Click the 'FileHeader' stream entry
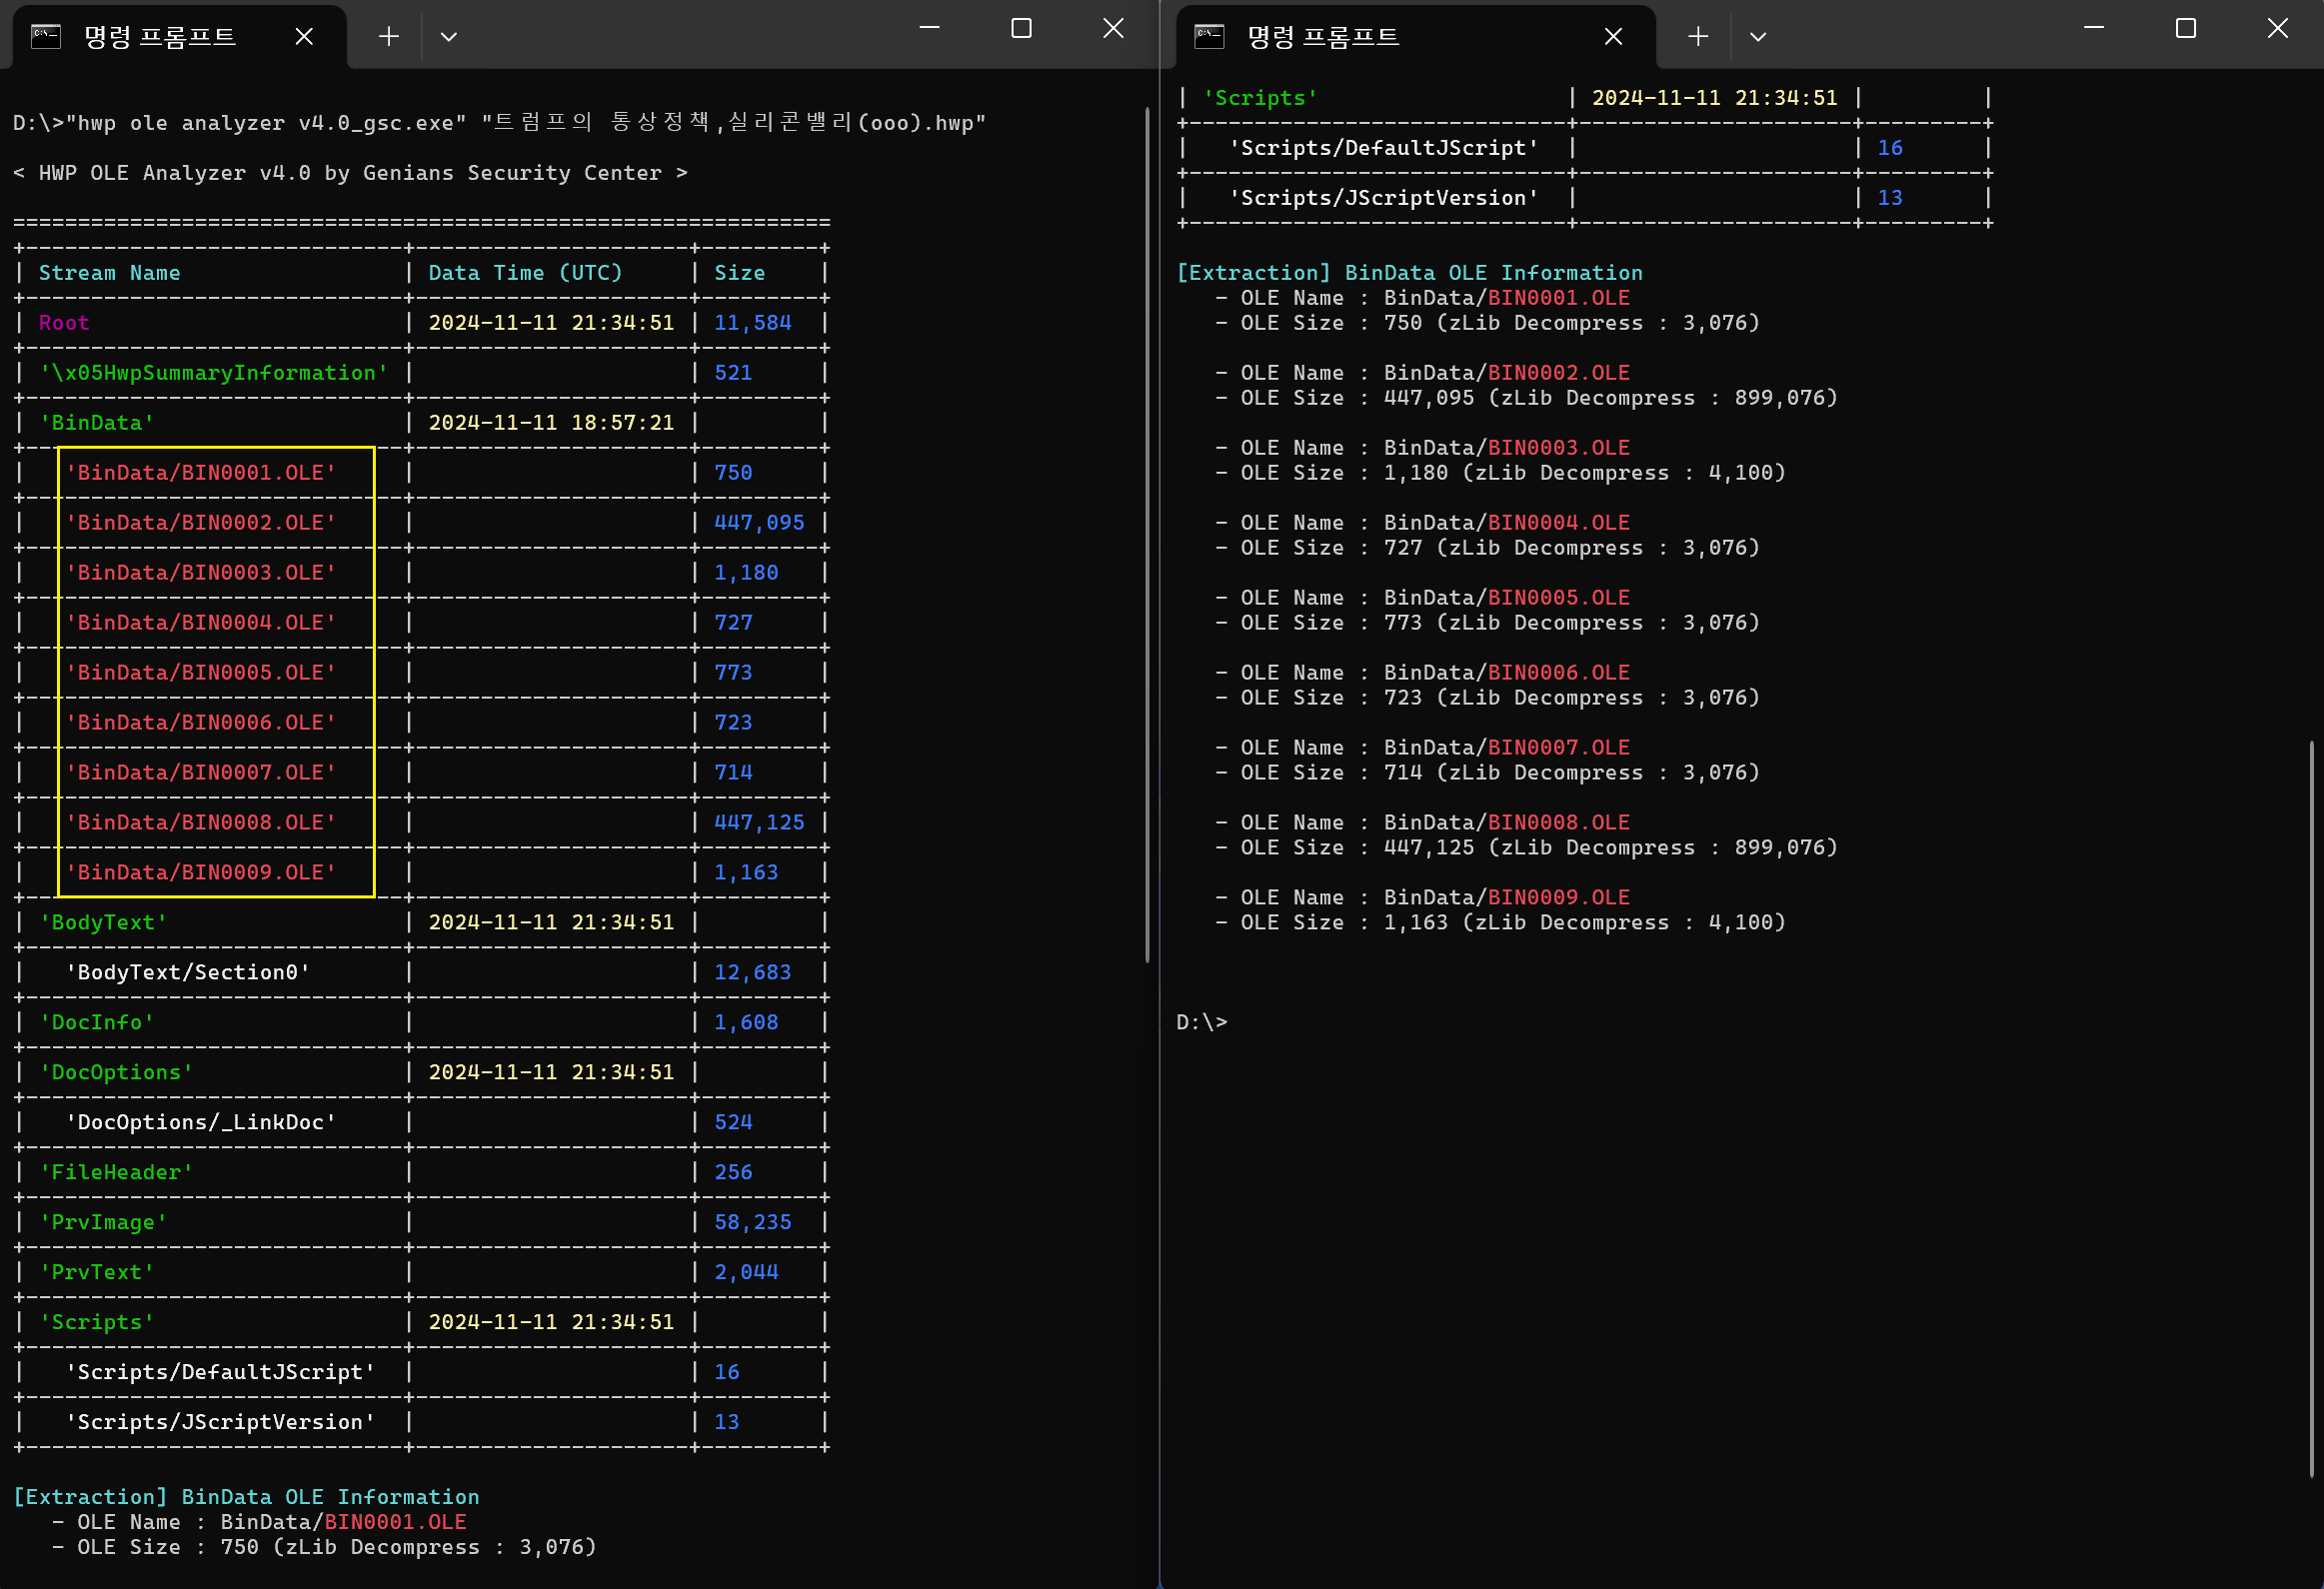 coord(116,1173)
